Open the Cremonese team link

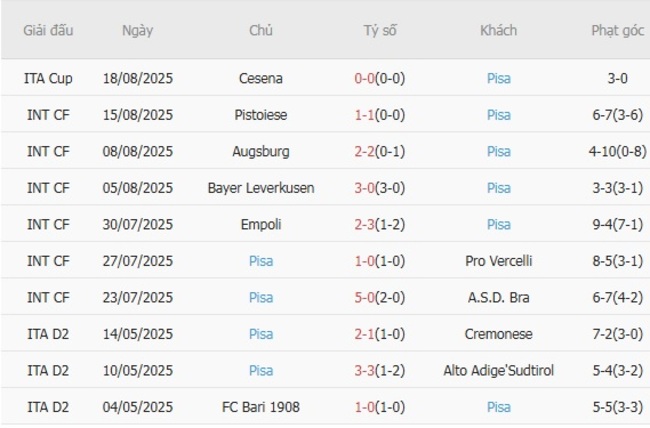[x=498, y=334]
